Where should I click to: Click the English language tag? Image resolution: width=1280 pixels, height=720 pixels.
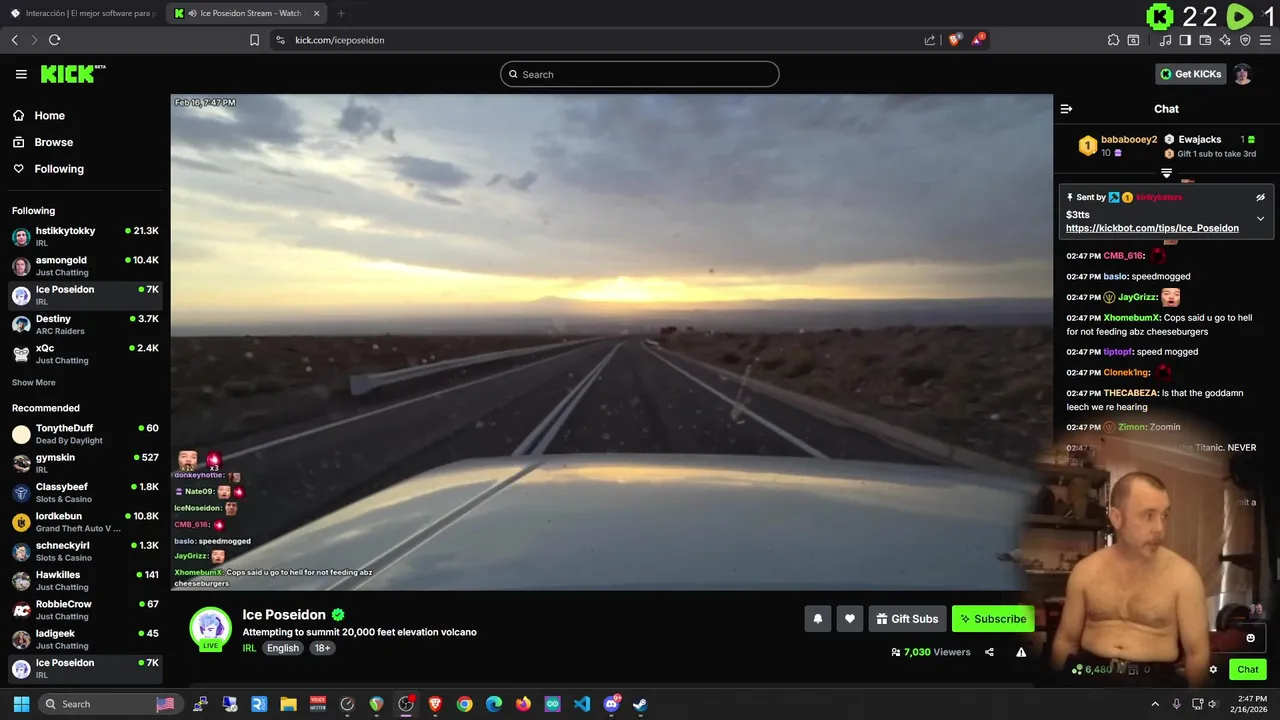(283, 648)
